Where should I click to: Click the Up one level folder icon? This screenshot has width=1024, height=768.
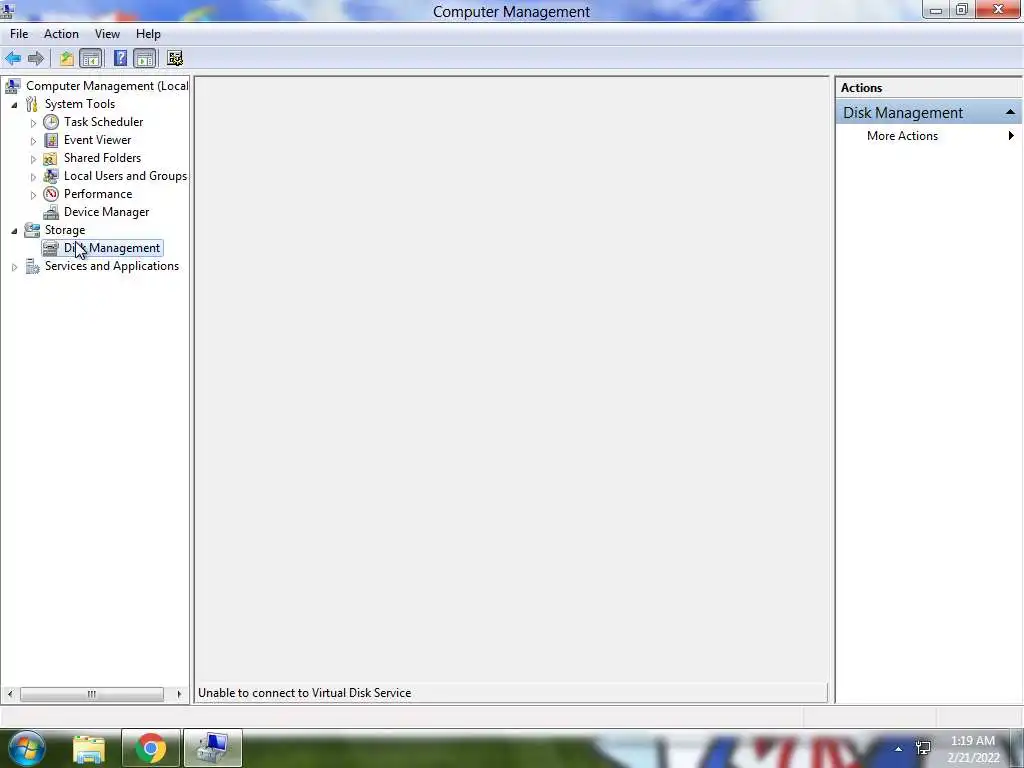click(x=67, y=59)
